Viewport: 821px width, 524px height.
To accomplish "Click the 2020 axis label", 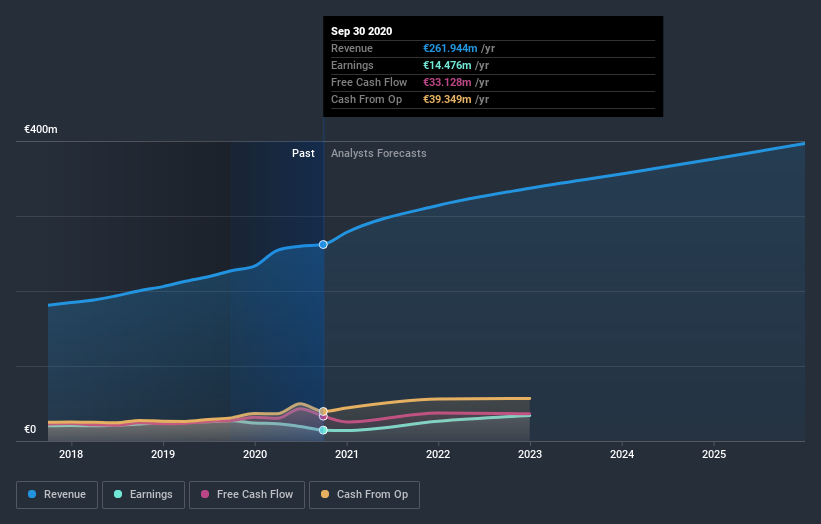I will (255, 454).
